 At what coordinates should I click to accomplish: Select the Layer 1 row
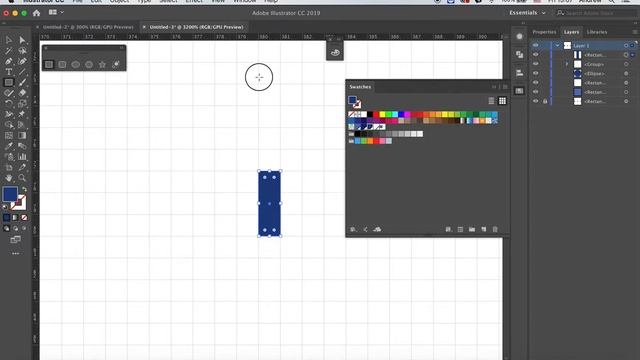pyautogui.click(x=584, y=45)
